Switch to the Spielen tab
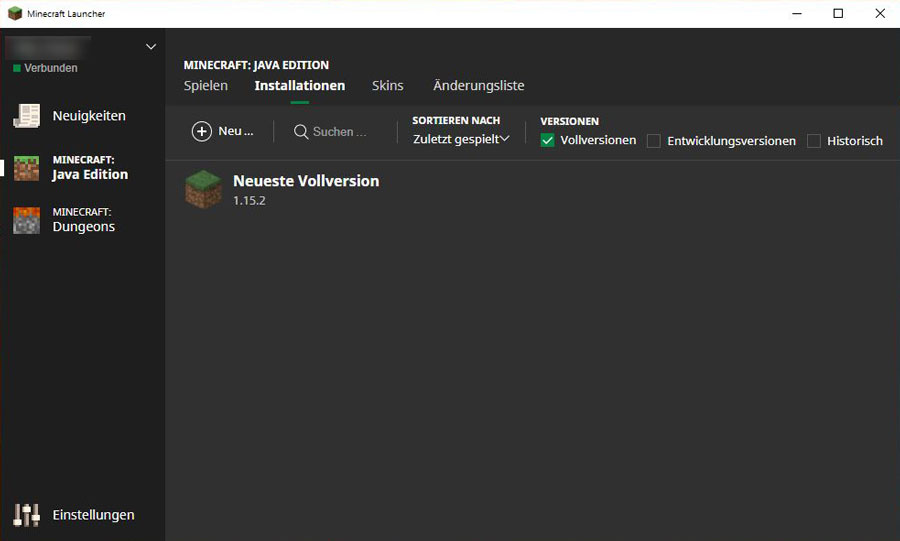Viewport: 900px width, 541px height. (206, 86)
